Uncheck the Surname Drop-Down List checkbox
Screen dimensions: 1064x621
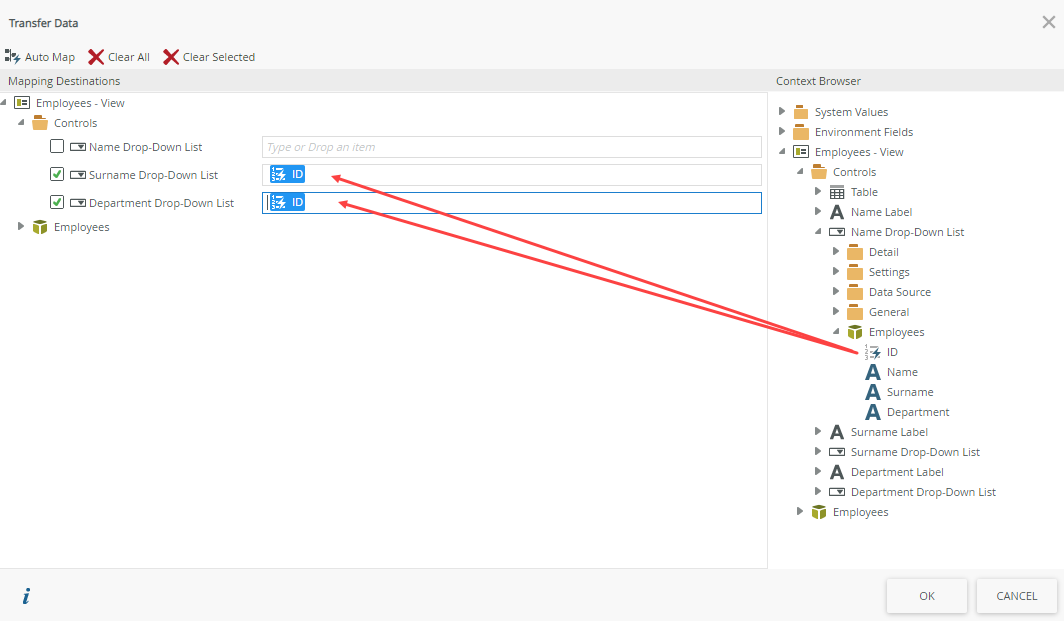click(57, 175)
